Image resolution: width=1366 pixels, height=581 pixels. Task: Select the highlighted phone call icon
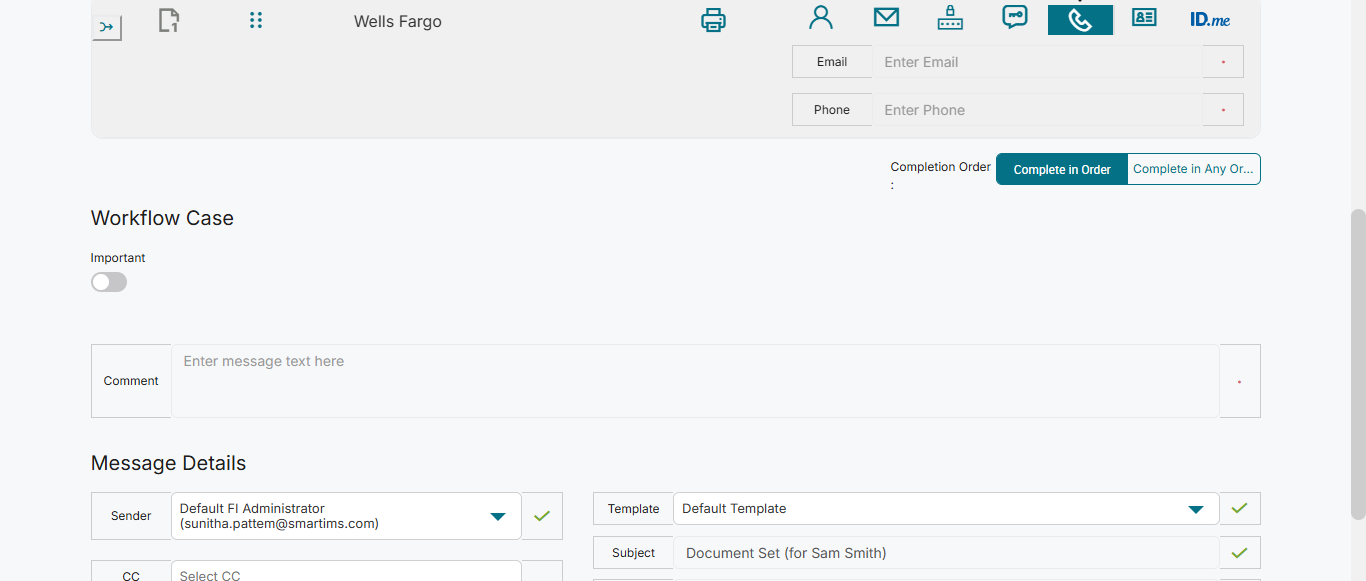(x=1080, y=20)
